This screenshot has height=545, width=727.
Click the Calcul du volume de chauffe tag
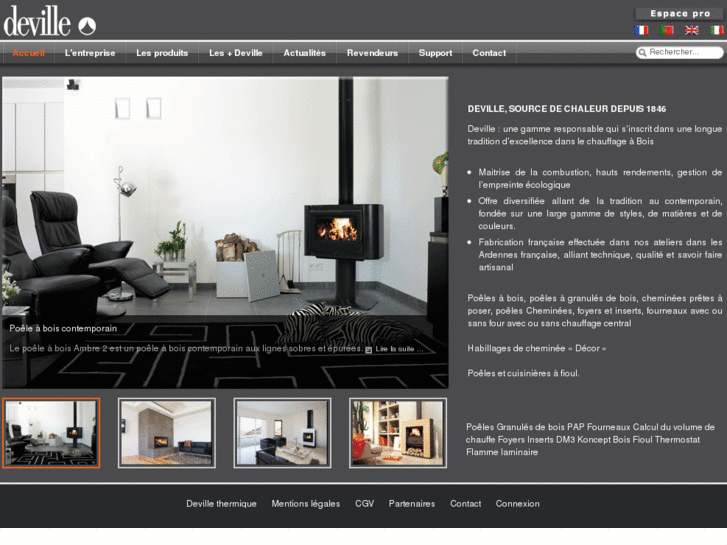(590, 433)
